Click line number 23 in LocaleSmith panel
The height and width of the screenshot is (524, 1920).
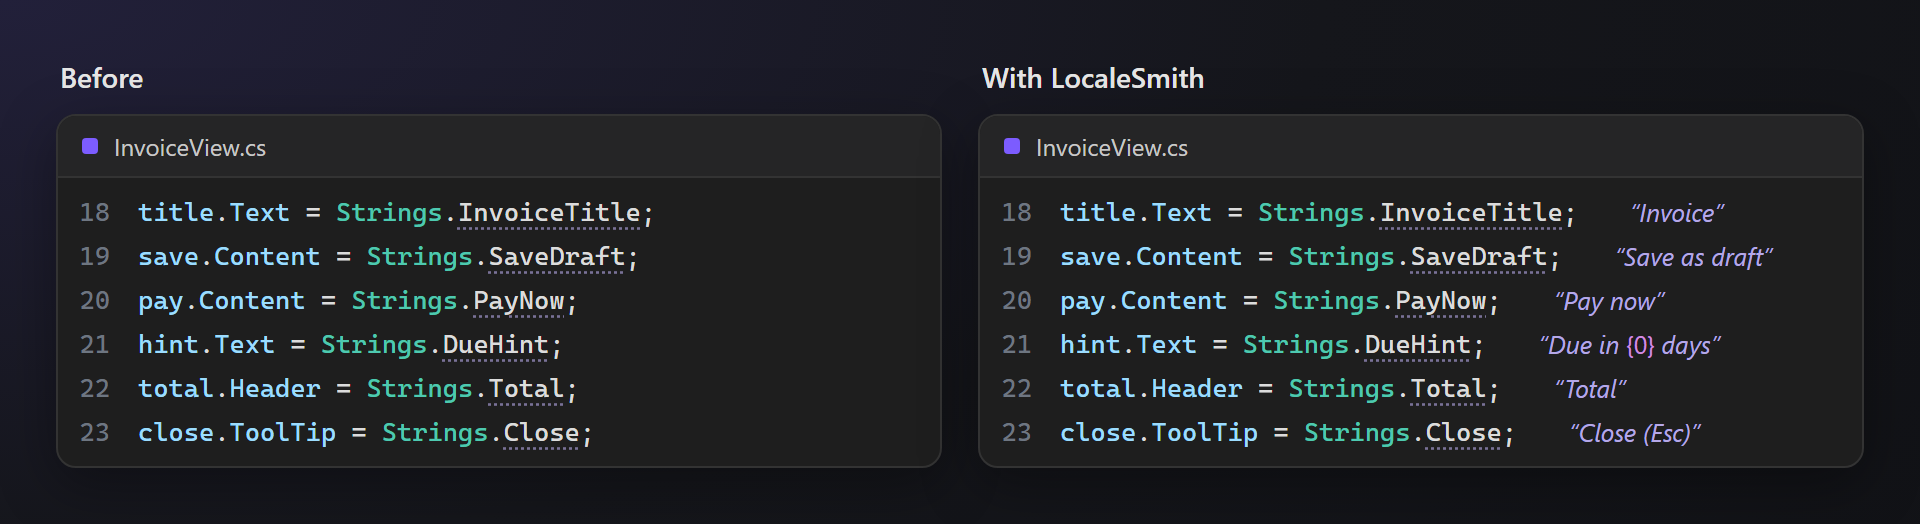(x=1017, y=433)
